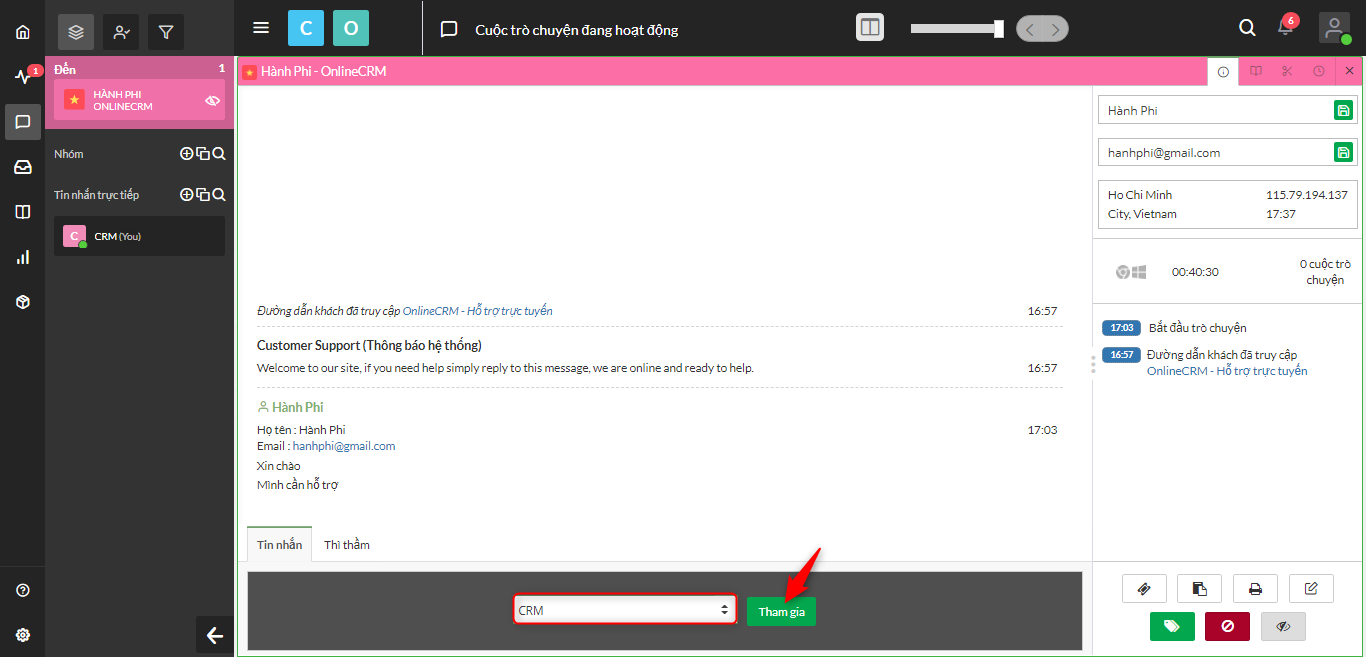Grab the side panel resize dots handle
The height and width of the screenshot is (657, 1366).
(x=1093, y=365)
